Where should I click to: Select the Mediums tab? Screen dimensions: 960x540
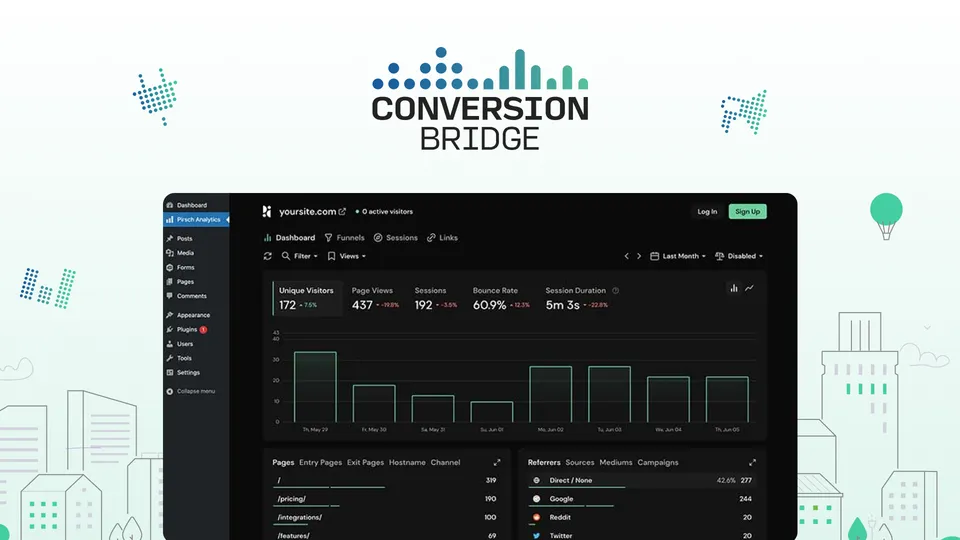click(616, 462)
